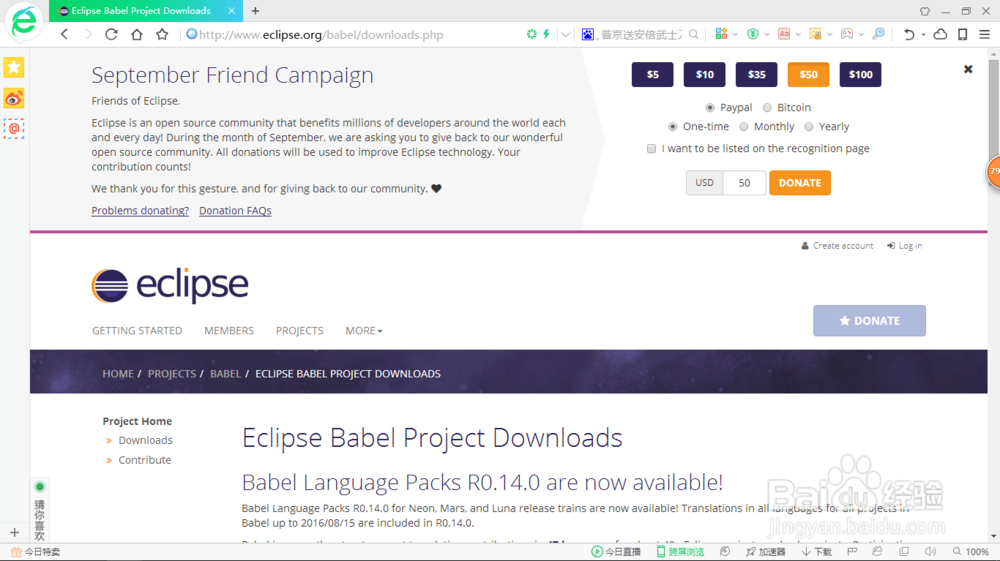Click the 100% zoom level control

[x=971, y=551]
